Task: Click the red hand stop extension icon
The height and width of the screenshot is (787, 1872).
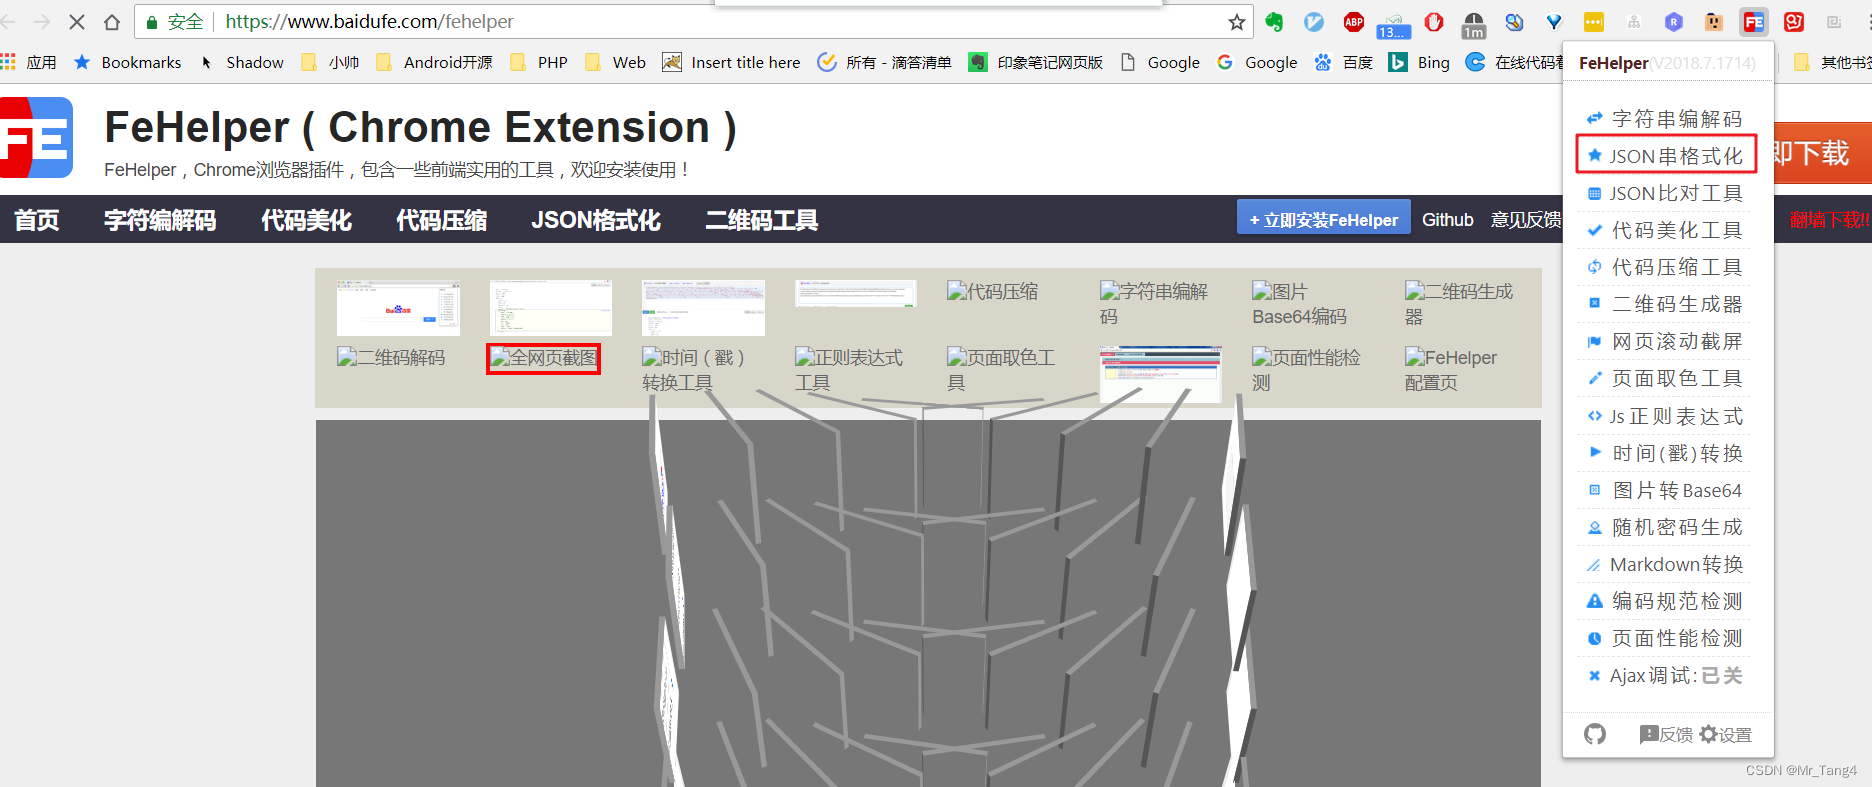Action: click(1434, 22)
